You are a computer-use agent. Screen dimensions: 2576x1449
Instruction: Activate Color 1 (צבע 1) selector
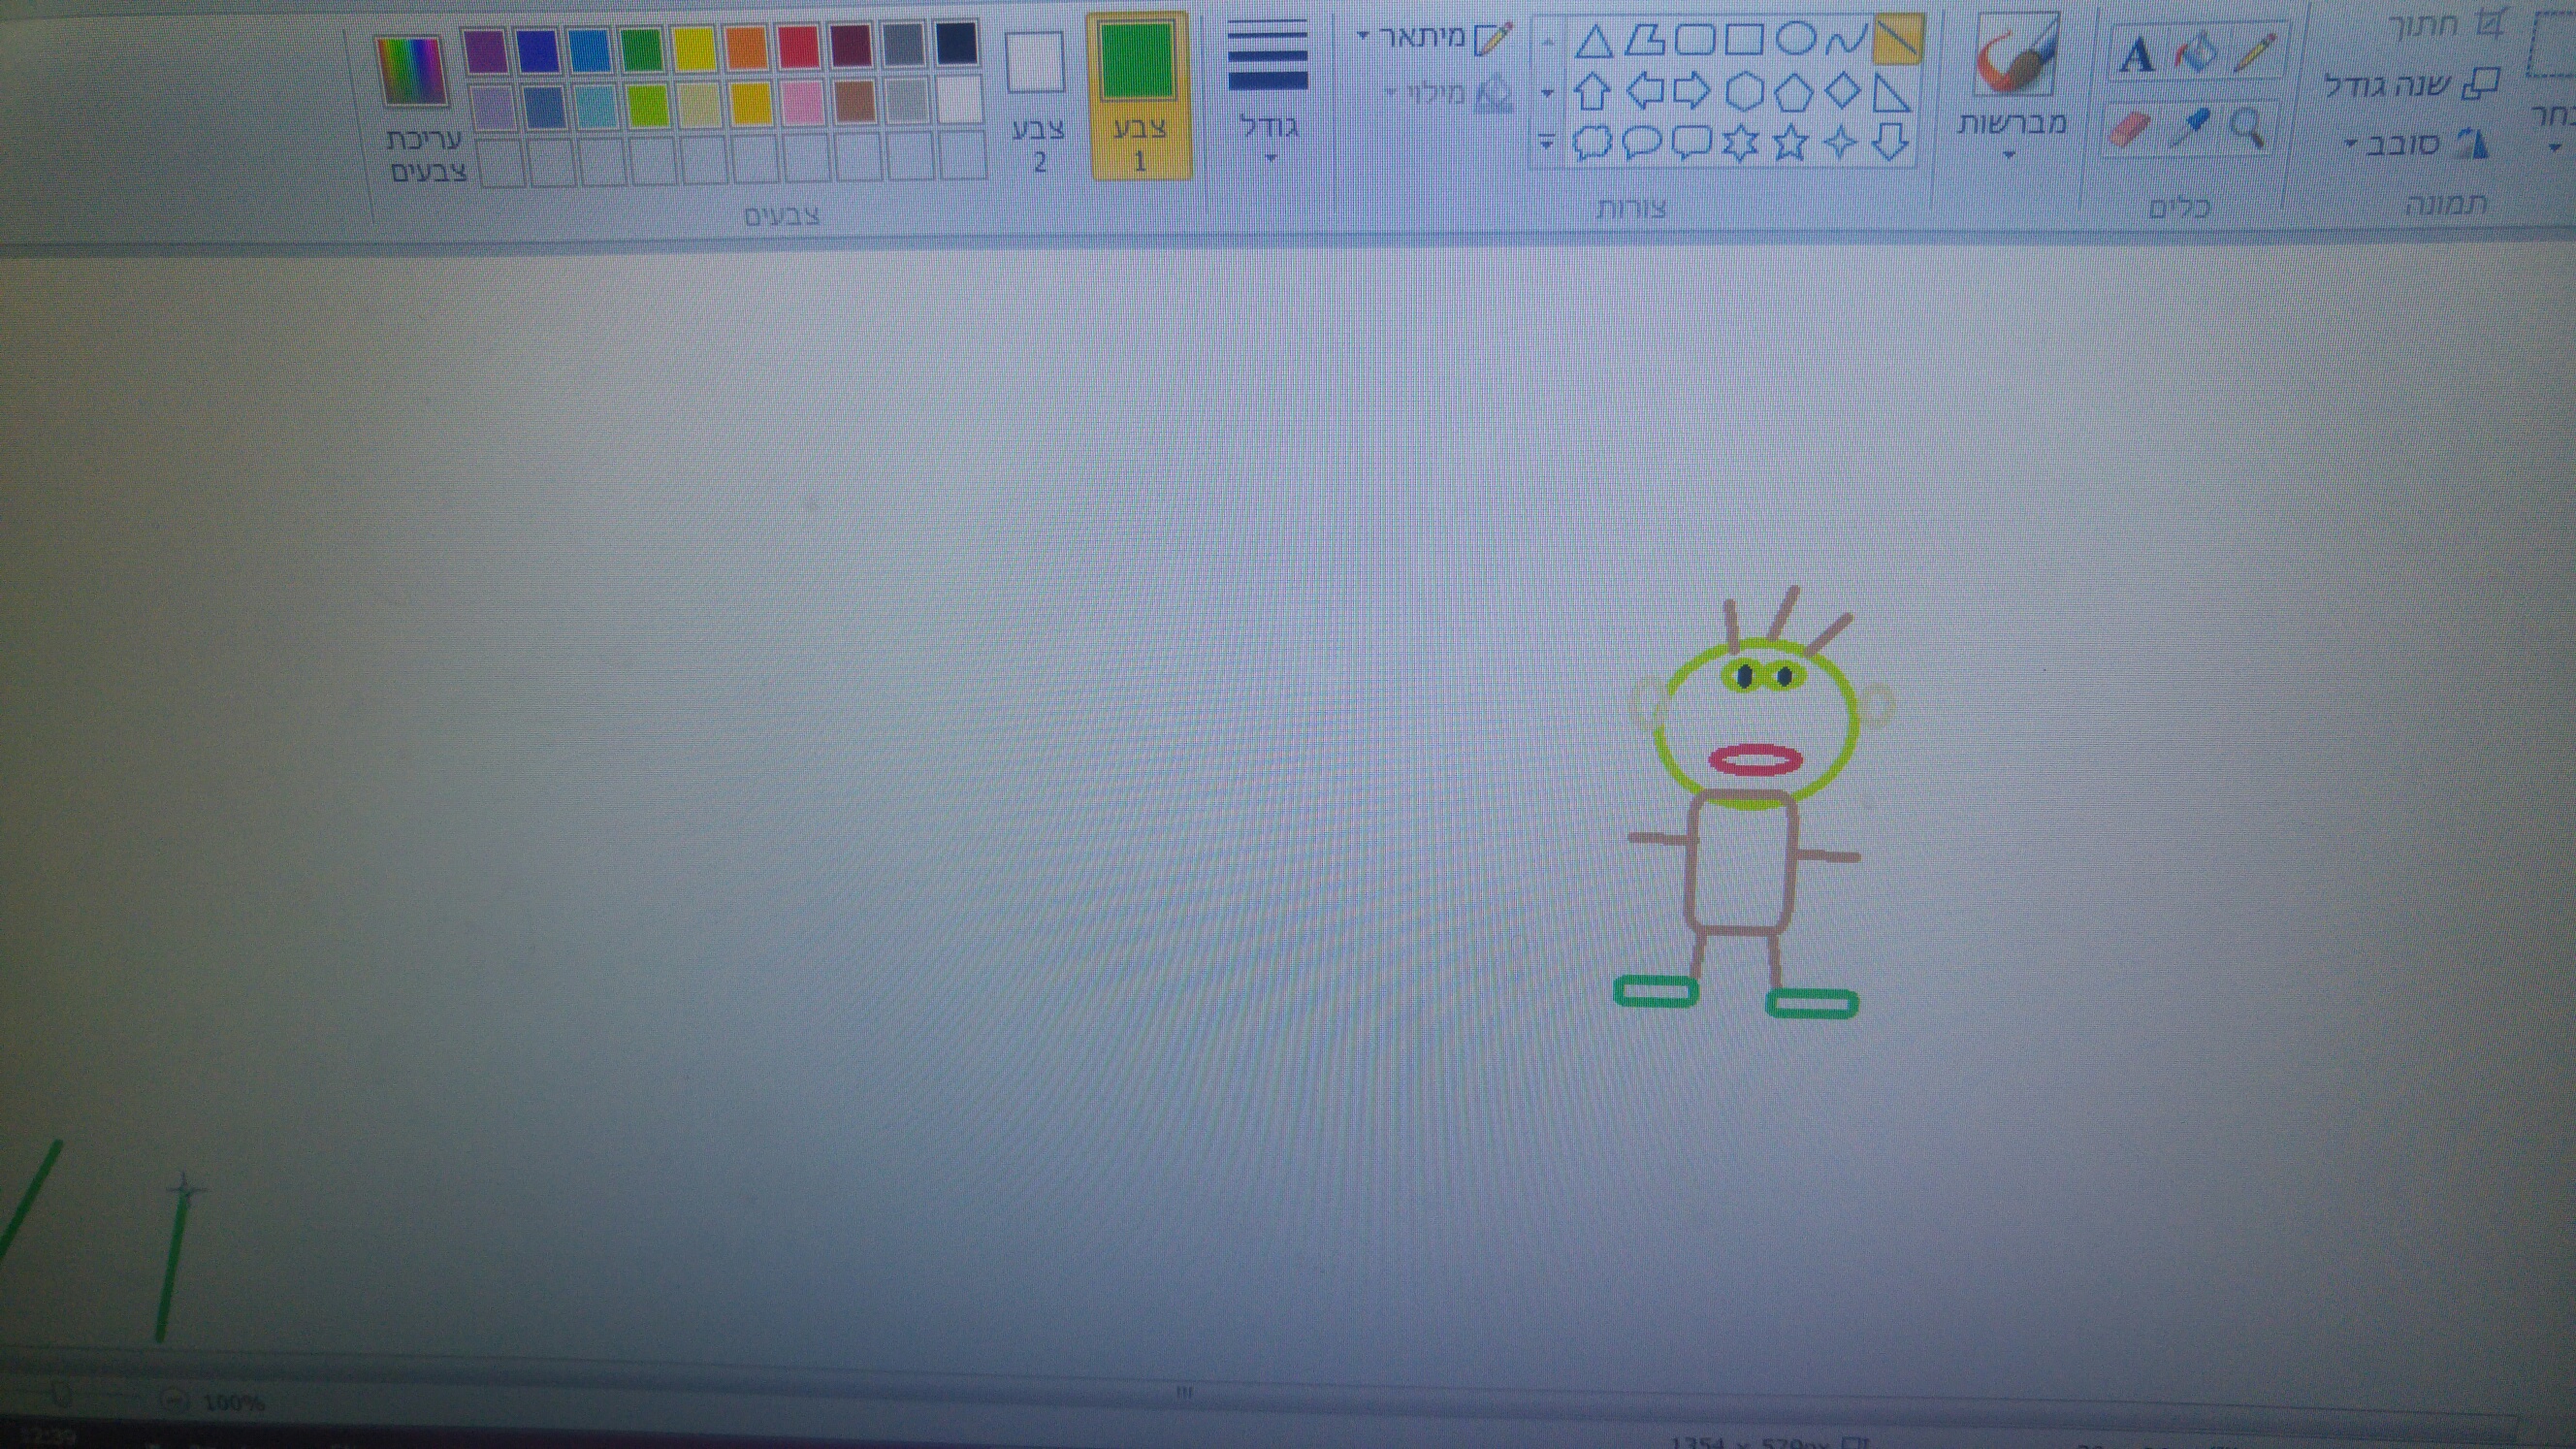pos(1138,95)
